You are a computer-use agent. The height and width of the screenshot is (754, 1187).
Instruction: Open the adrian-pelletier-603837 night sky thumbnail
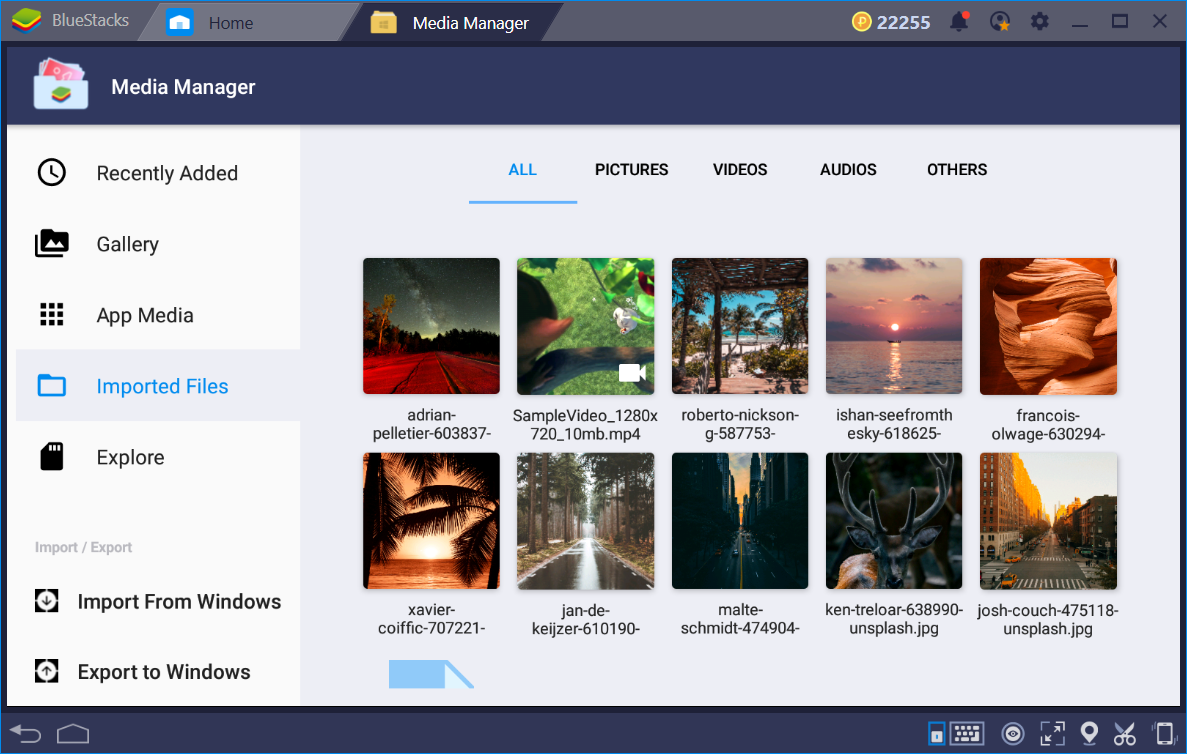pos(431,326)
